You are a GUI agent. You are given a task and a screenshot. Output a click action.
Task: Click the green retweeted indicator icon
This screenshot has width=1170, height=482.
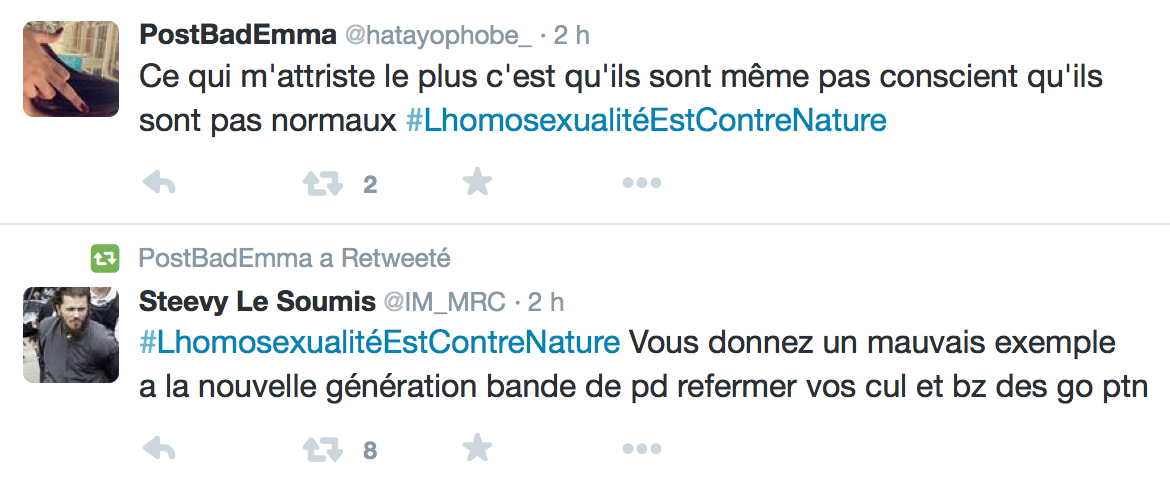click(x=105, y=258)
